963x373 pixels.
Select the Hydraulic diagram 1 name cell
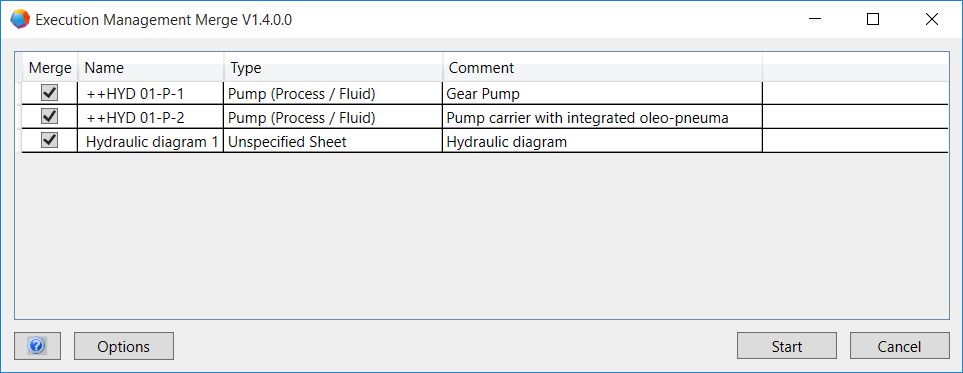click(151, 141)
